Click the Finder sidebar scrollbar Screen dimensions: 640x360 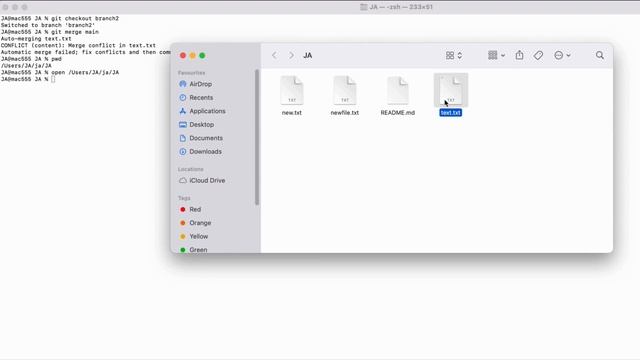click(x=257, y=137)
